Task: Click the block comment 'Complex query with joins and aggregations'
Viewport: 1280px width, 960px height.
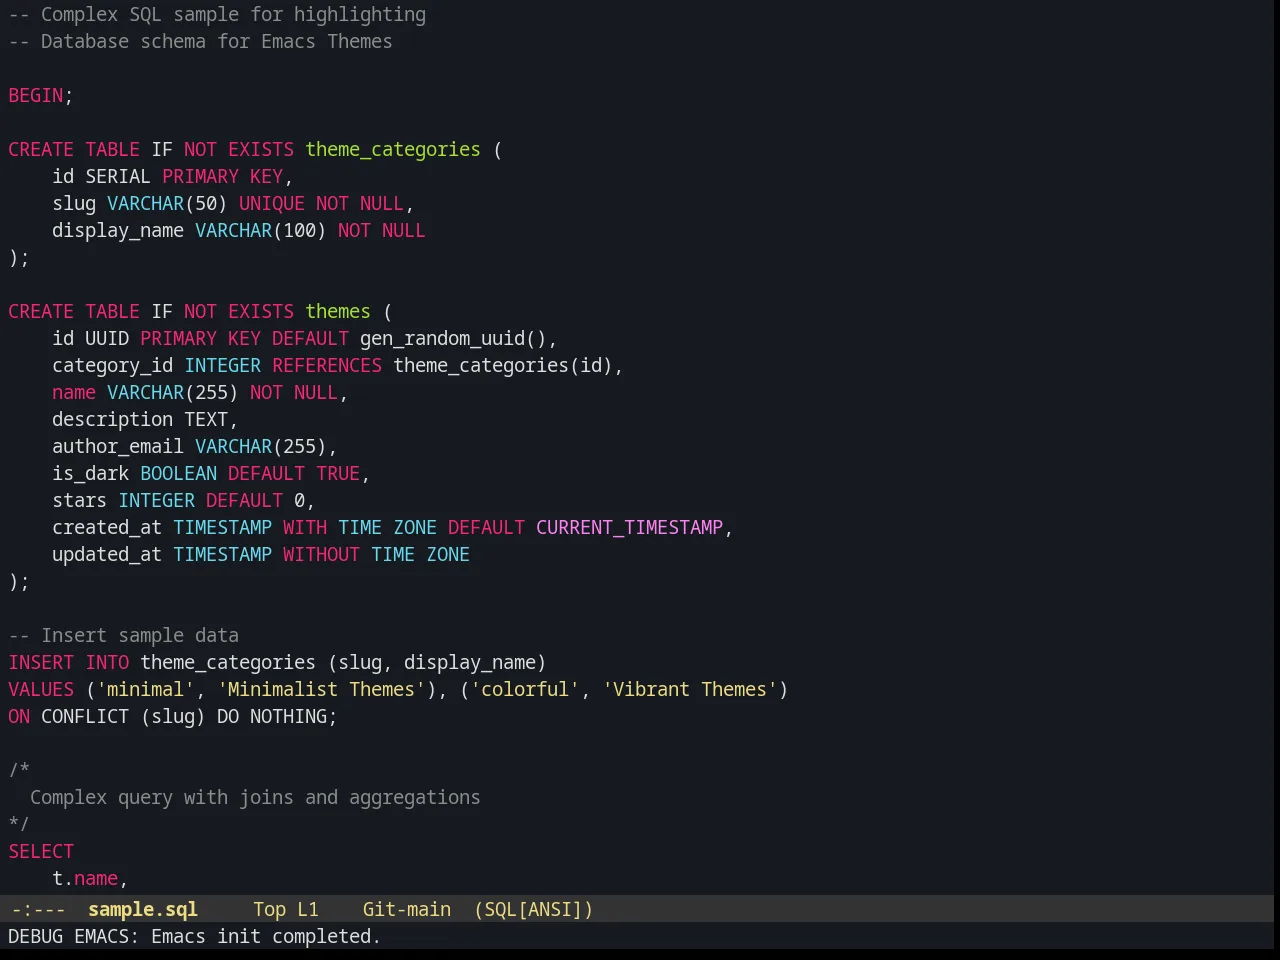Action: 255,797
